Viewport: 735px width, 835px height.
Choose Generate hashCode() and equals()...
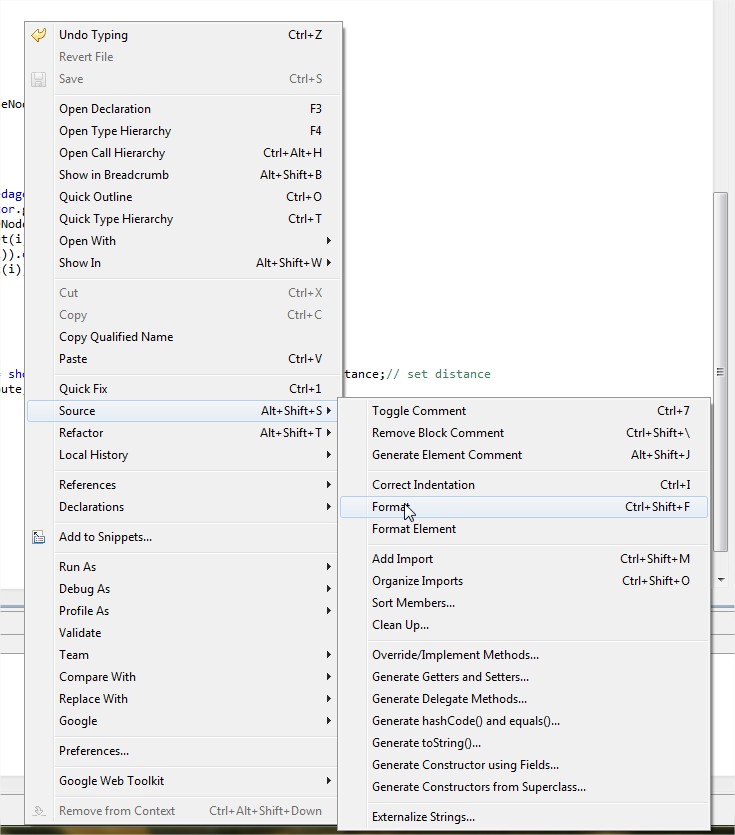click(x=524, y=721)
